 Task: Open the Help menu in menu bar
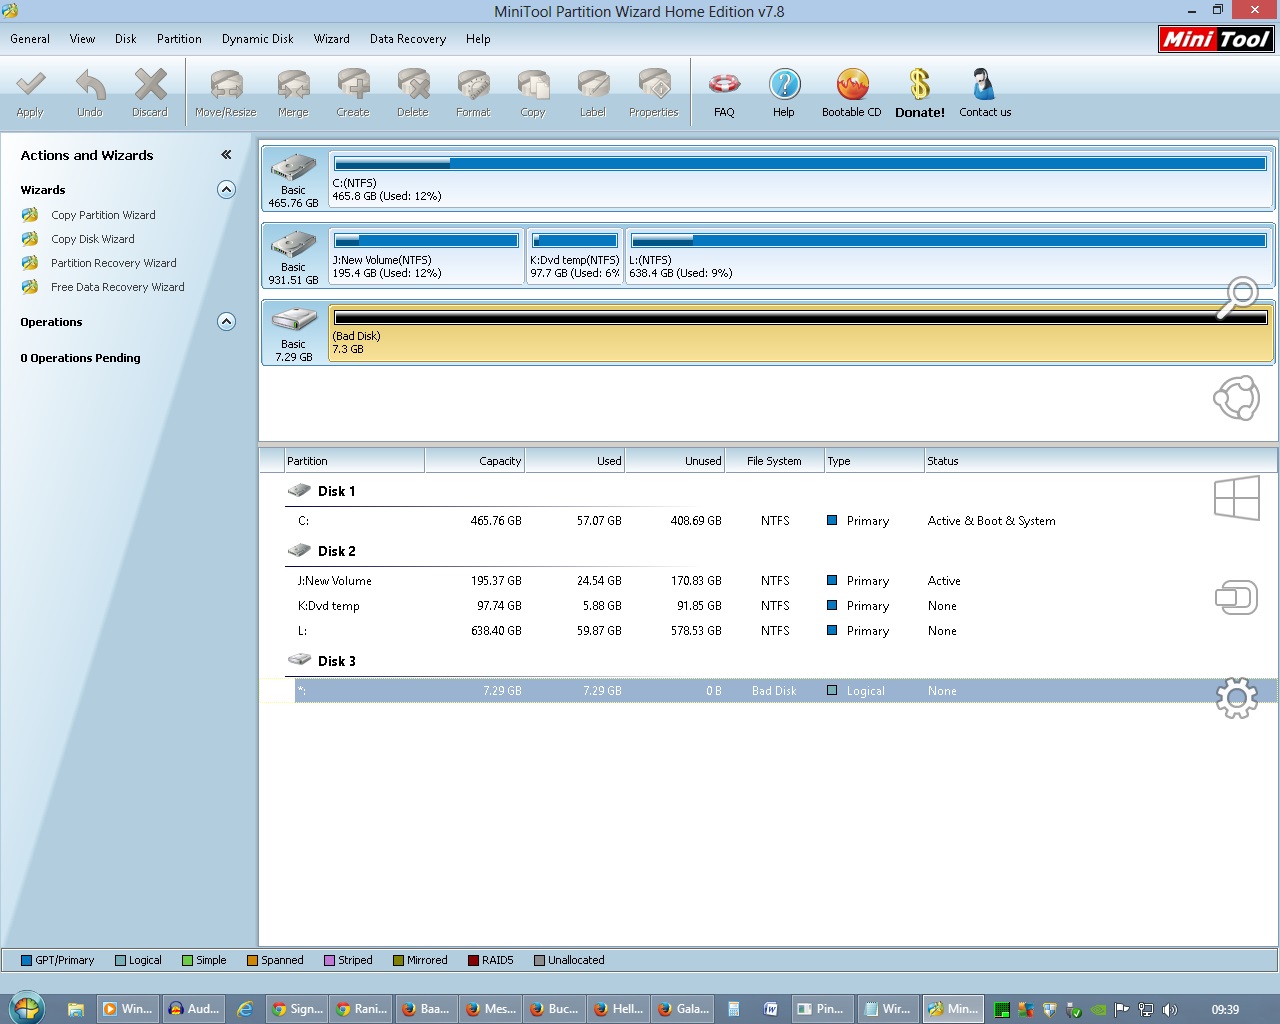click(x=478, y=39)
